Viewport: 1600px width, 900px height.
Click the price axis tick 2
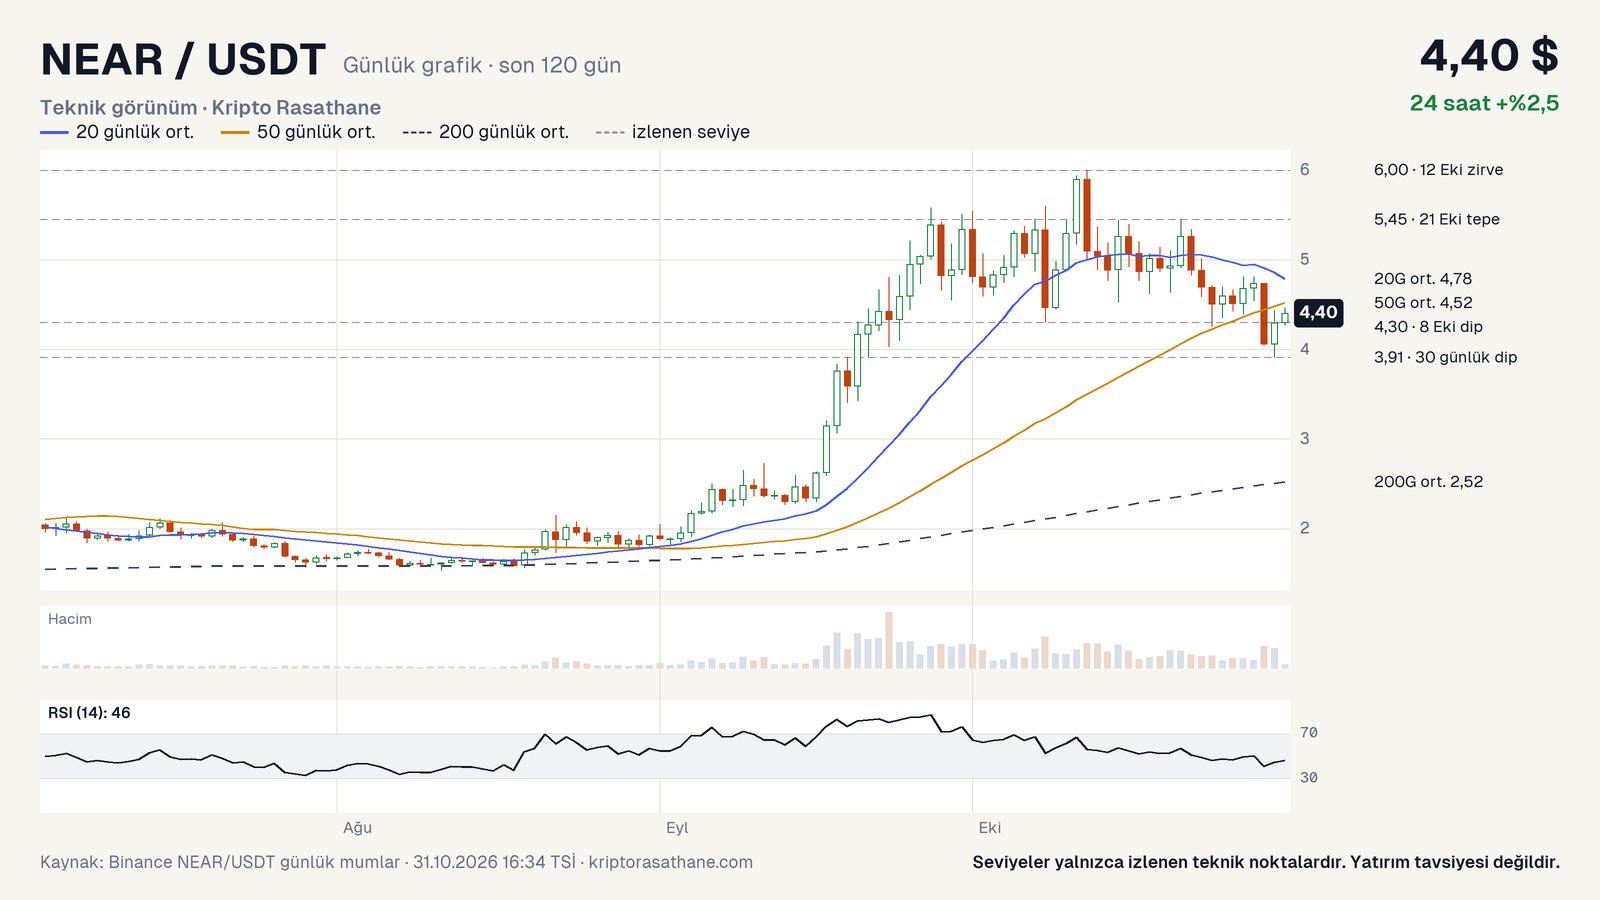1304,528
